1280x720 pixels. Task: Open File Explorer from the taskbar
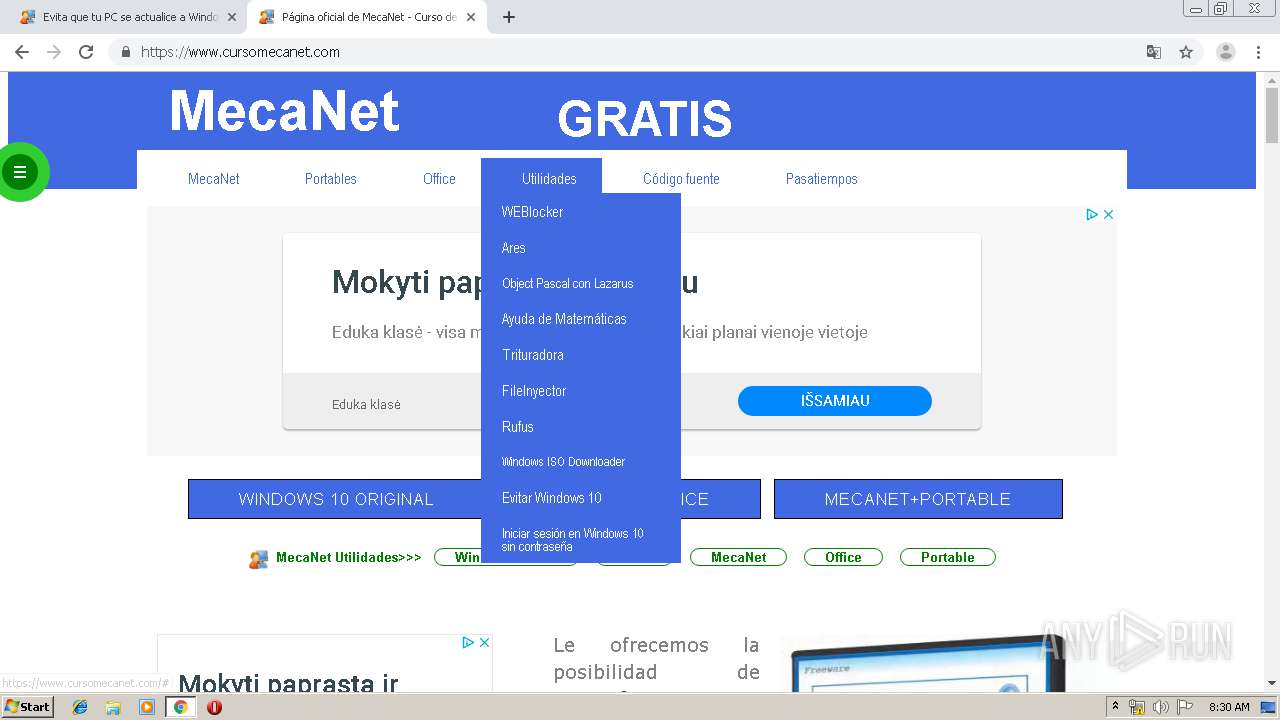click(x=113, y=707)
